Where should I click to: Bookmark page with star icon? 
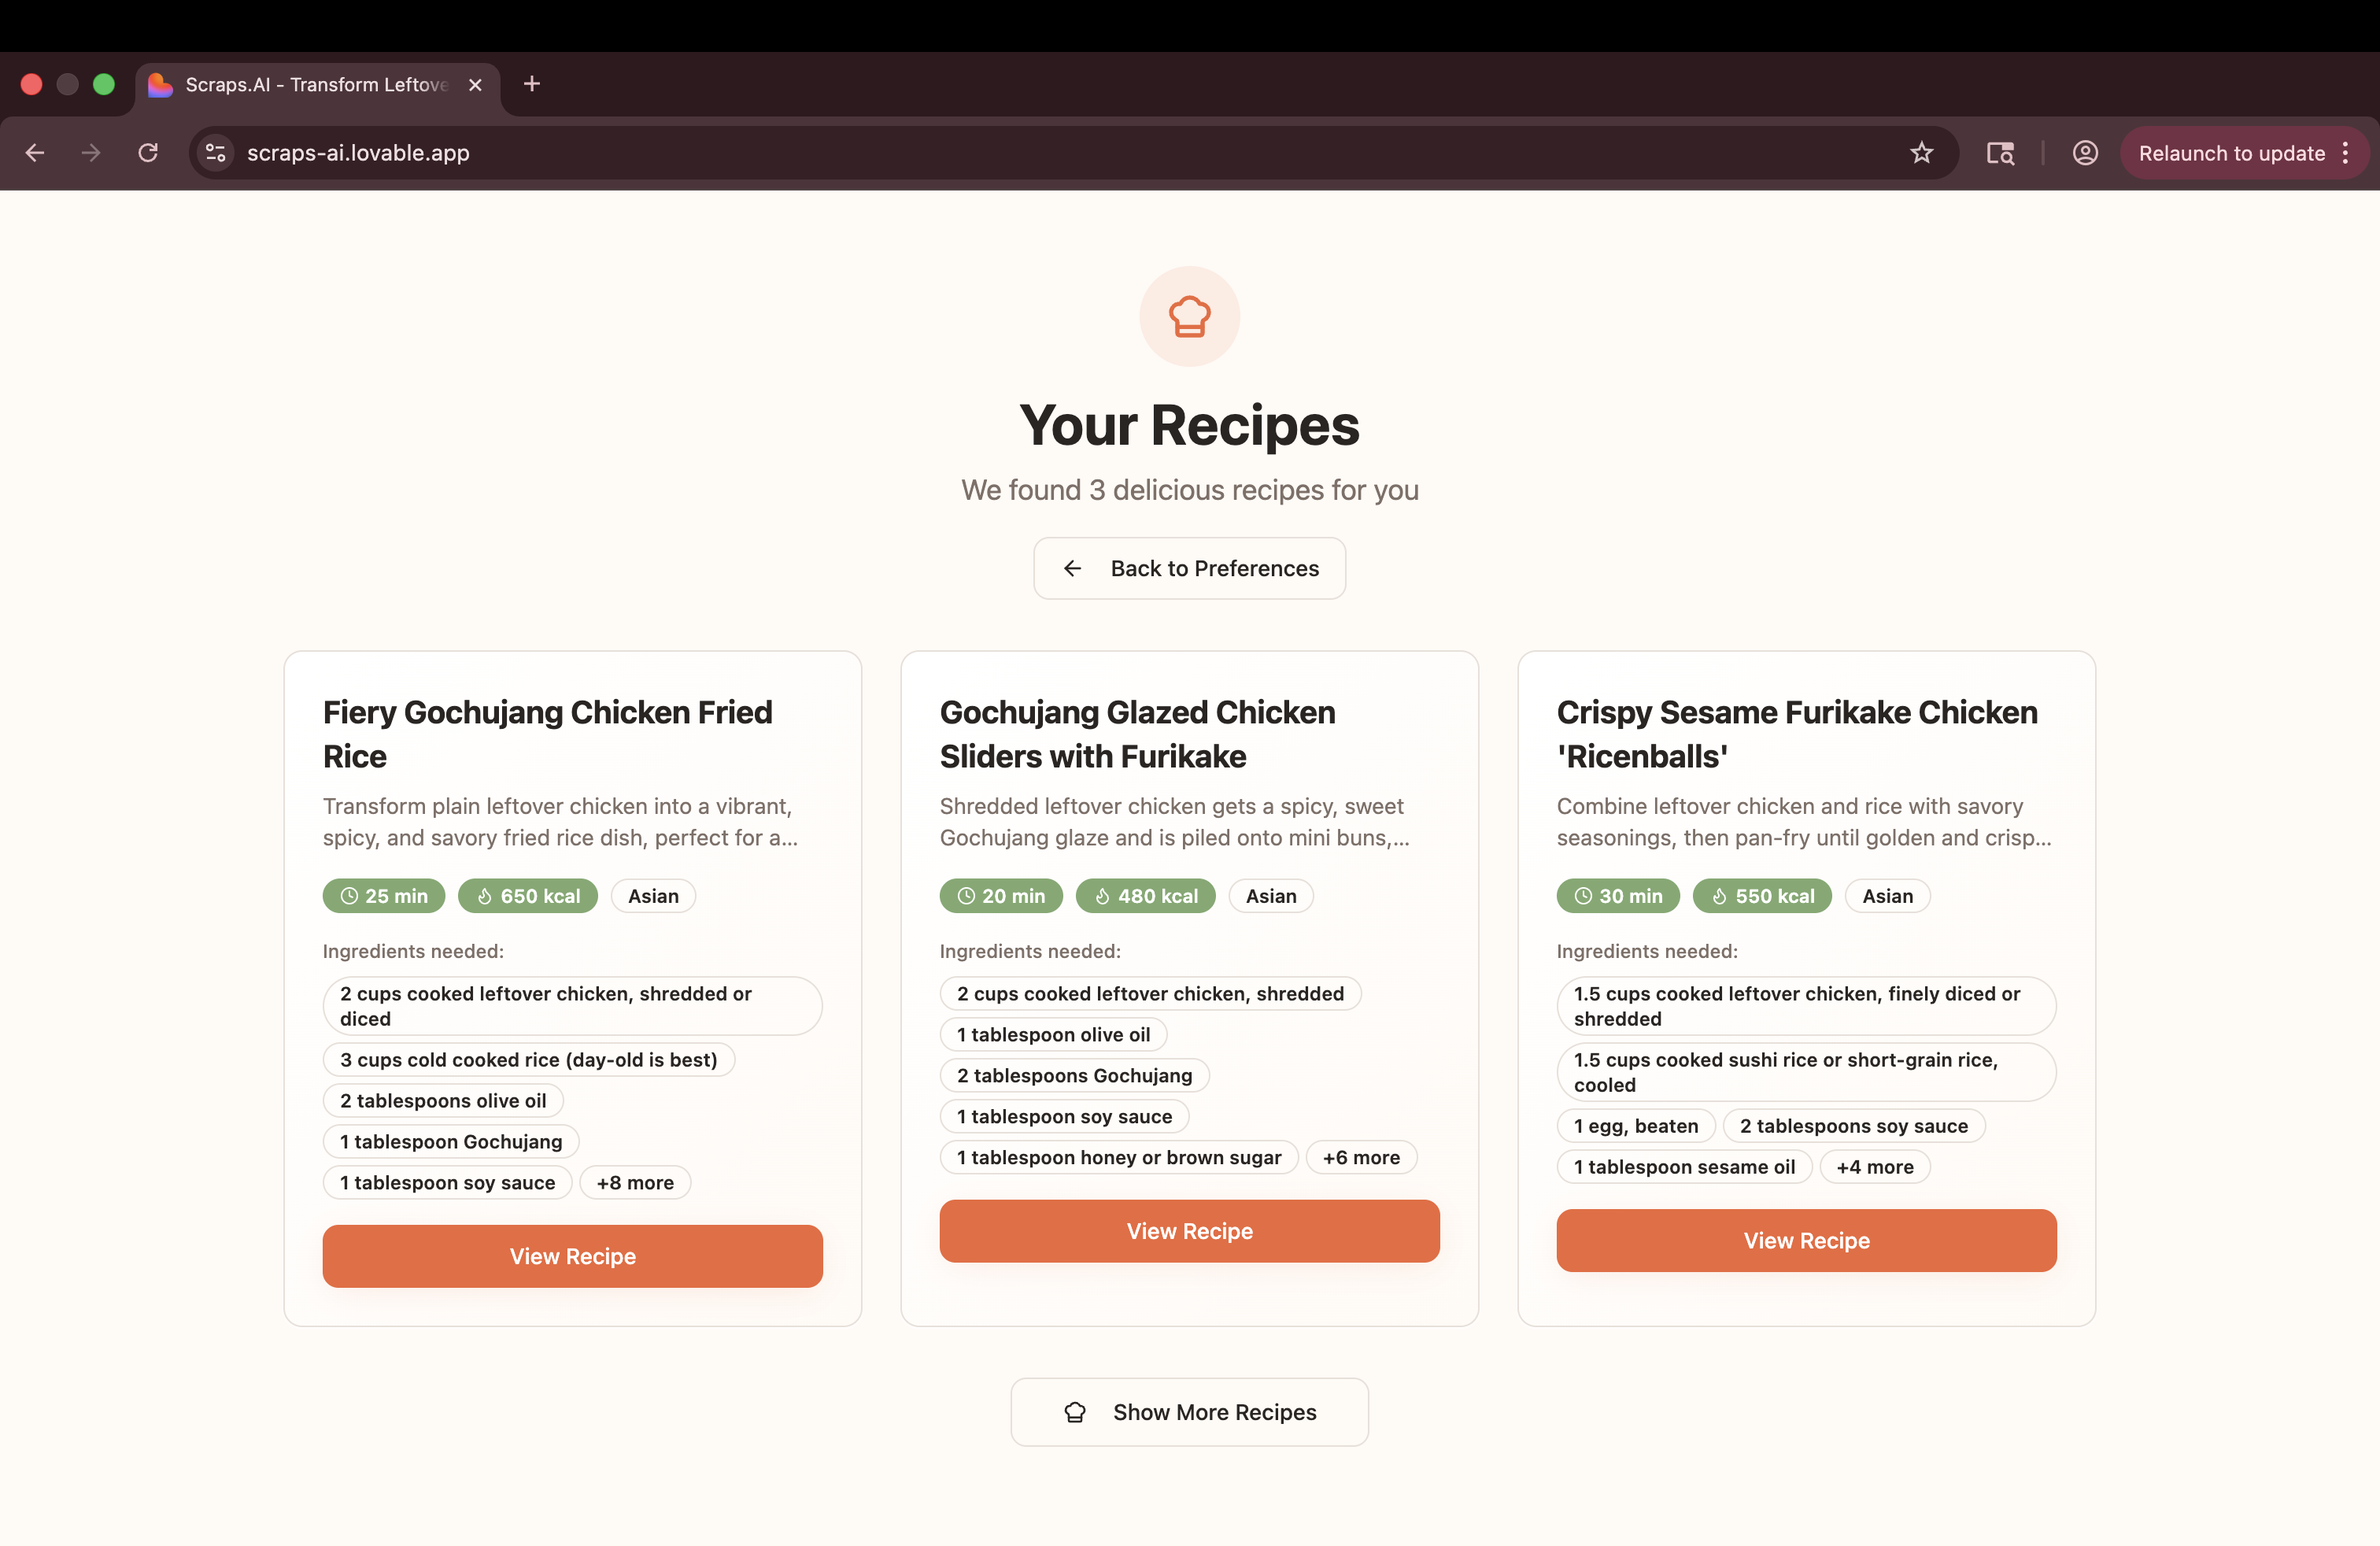1921,153
